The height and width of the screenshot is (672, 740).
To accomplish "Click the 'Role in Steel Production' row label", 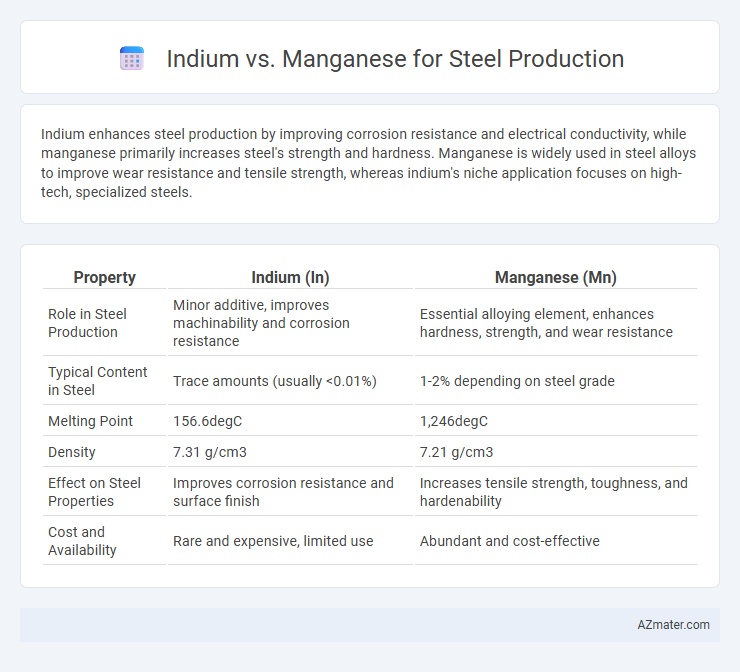I will coord(87,323).
